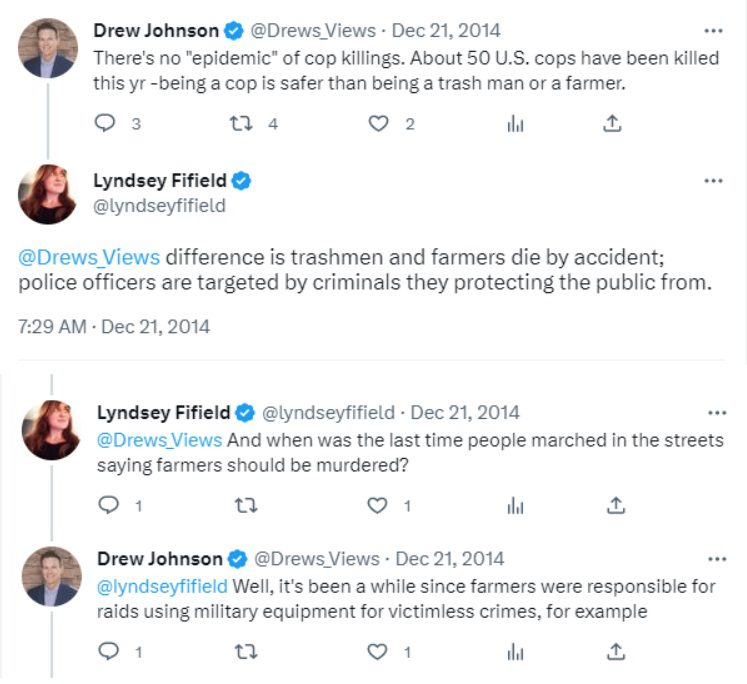Click @lyndseyfifield mention in Drew's last reply
This screenshot has height=684, width=747.
click(162, 585)
